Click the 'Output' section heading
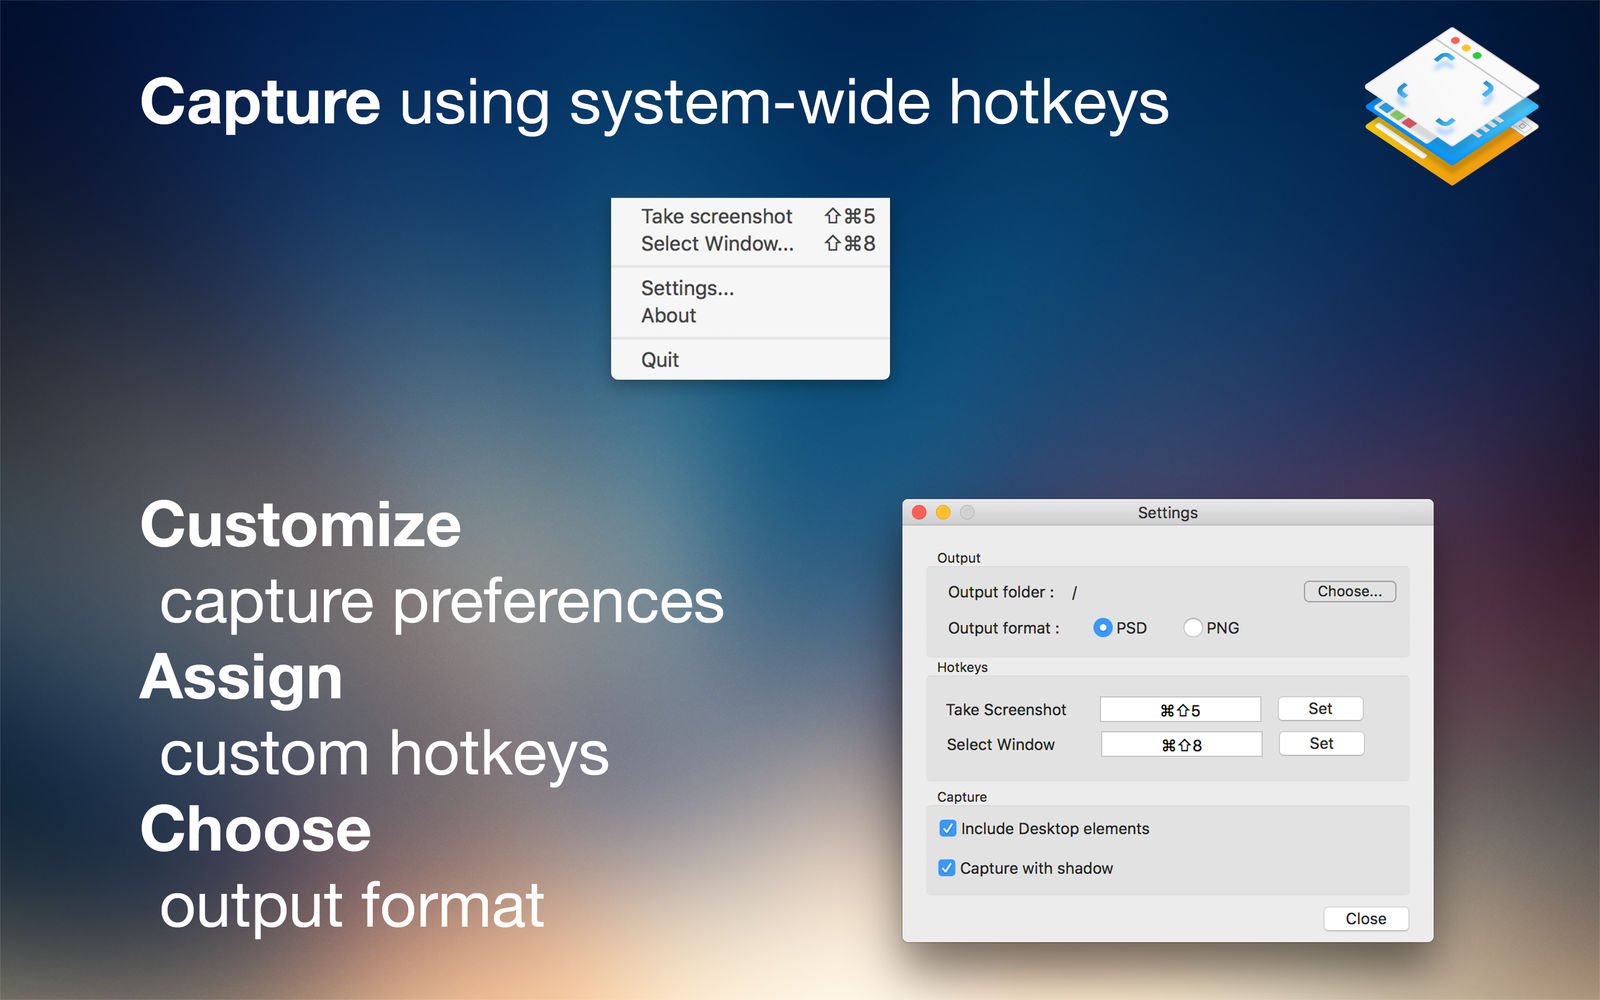The image size is (1600, 1000). 959,558
